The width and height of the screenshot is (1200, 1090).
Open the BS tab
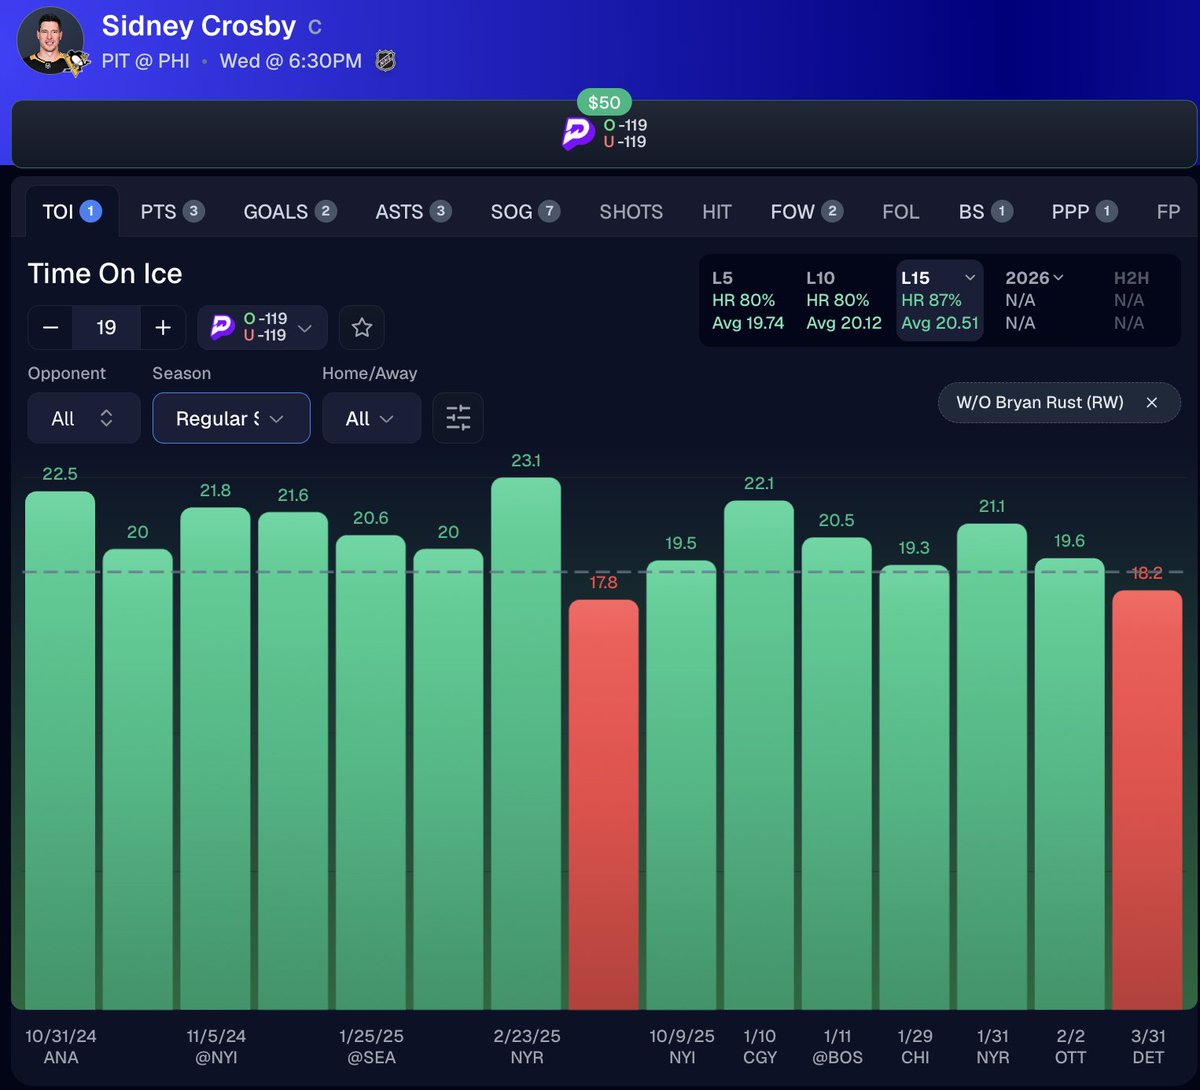click(986, 211)
